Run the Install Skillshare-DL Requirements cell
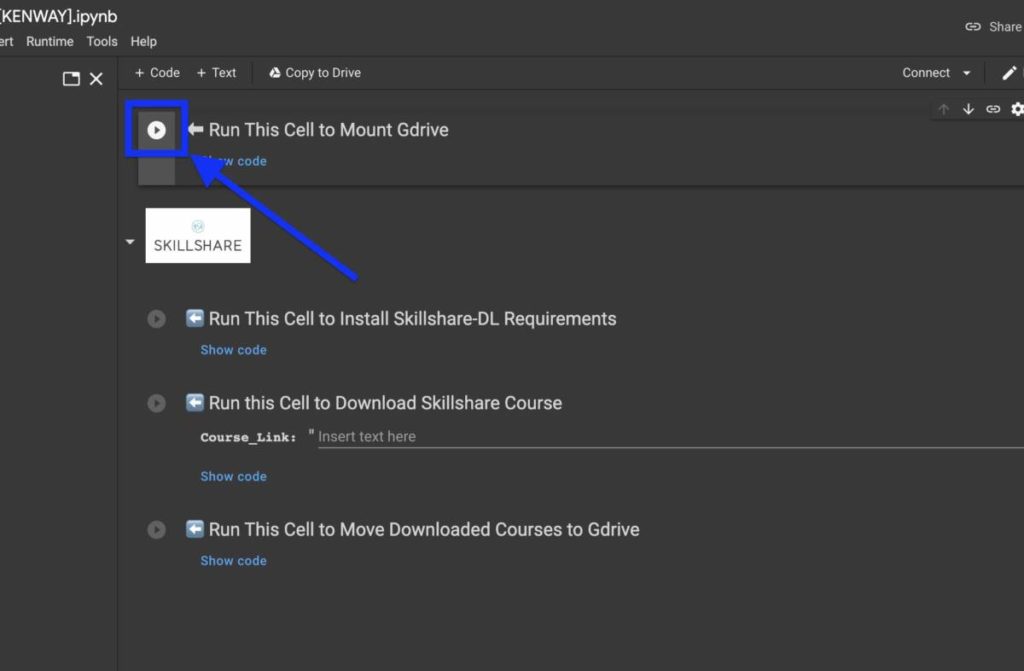 pyautogui.click(x=156, y=319)
